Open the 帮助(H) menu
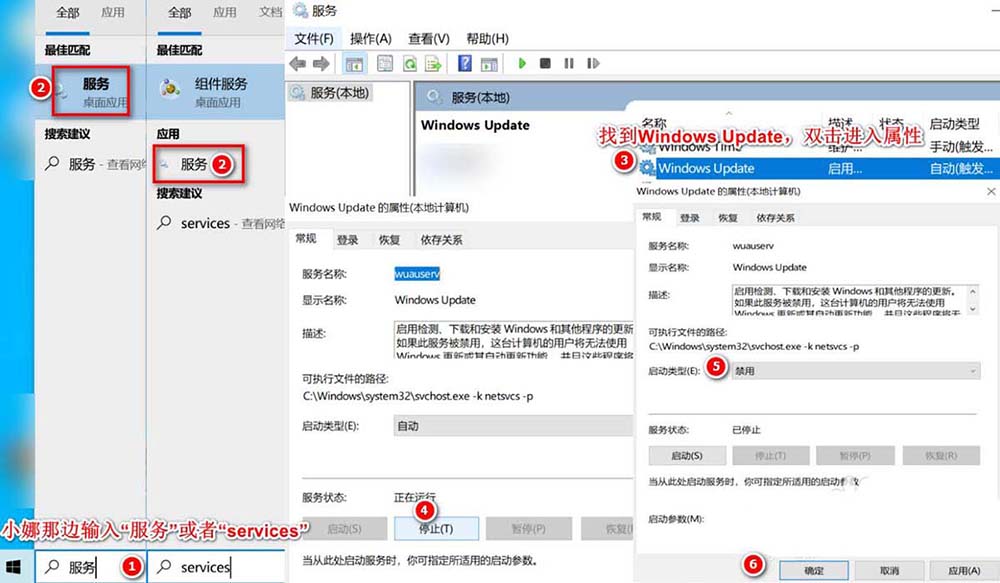Screen dimensions: 1000x583 [x=487, y=39]
